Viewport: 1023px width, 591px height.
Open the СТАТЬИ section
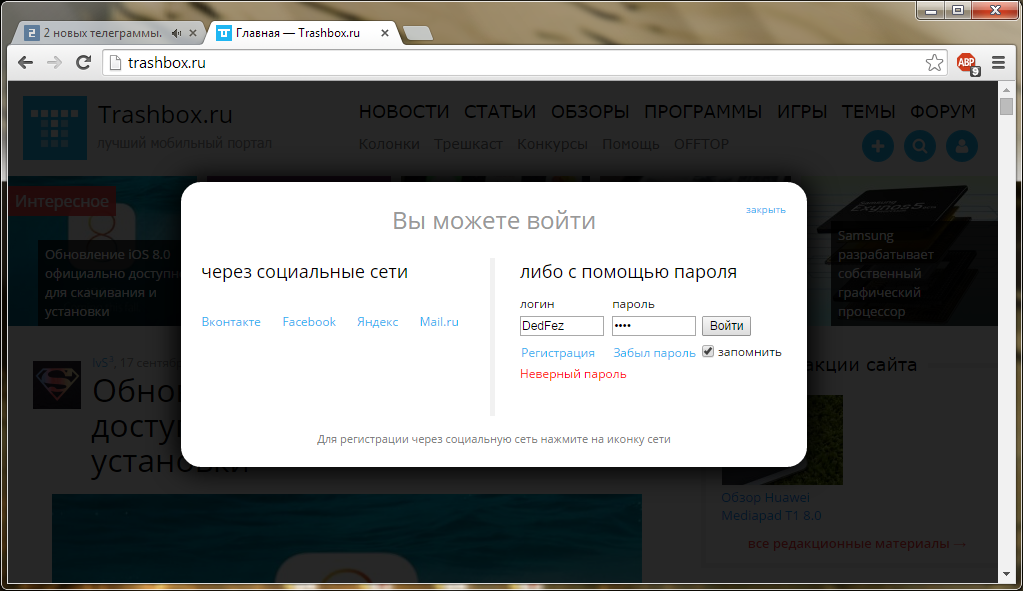pyautogui.click(x=500, y=112)
